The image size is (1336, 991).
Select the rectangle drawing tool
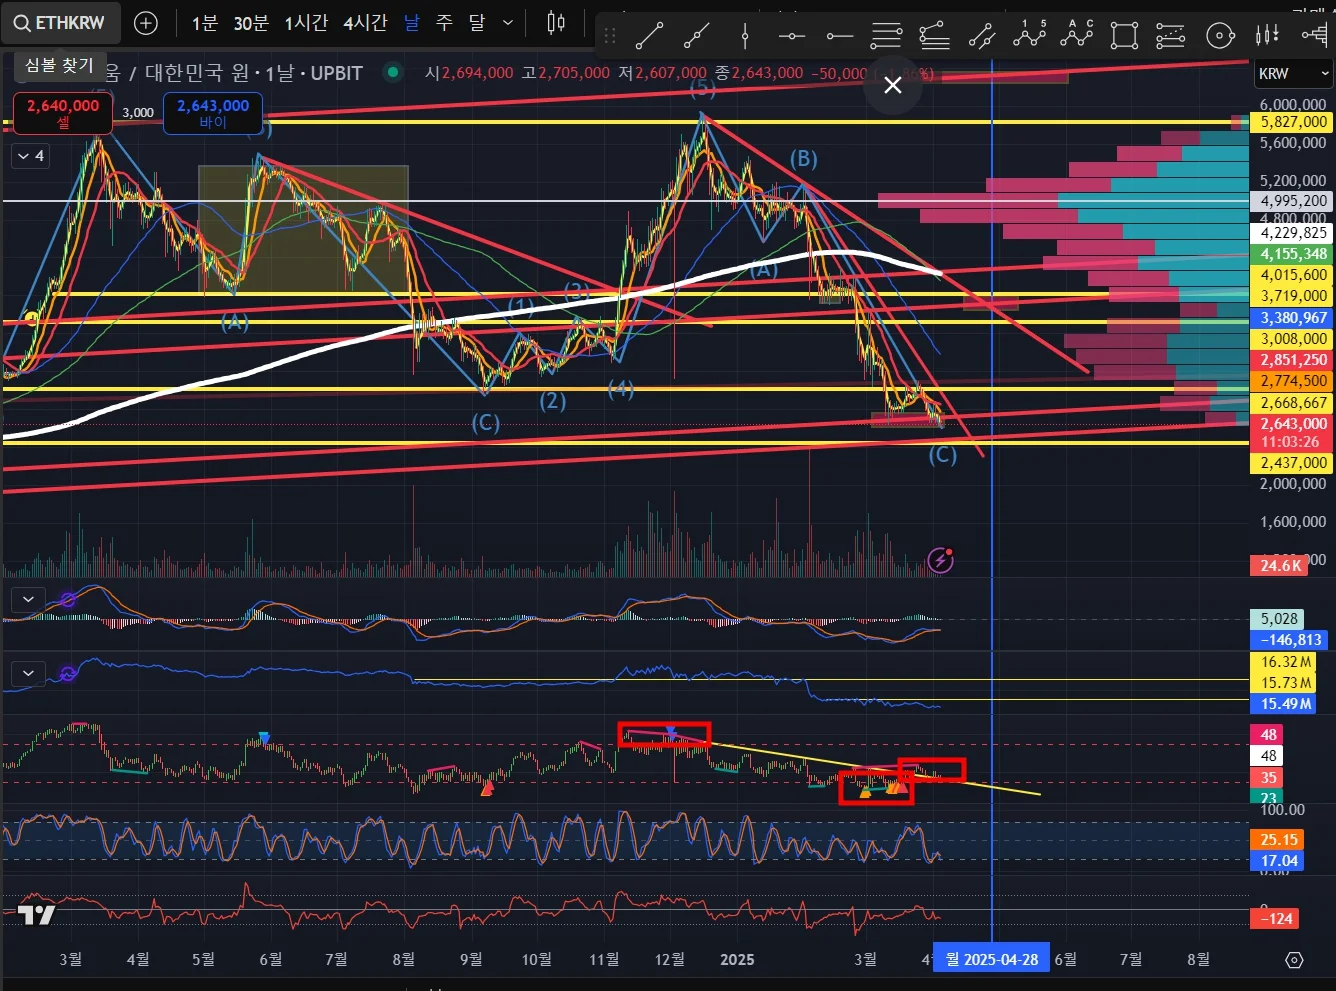coord(1124,37)
